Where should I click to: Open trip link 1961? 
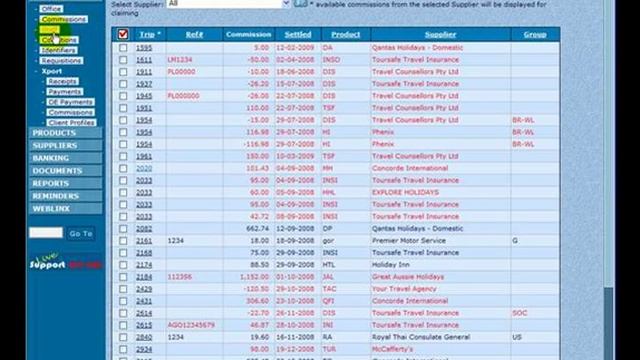[x=144, y=156]
